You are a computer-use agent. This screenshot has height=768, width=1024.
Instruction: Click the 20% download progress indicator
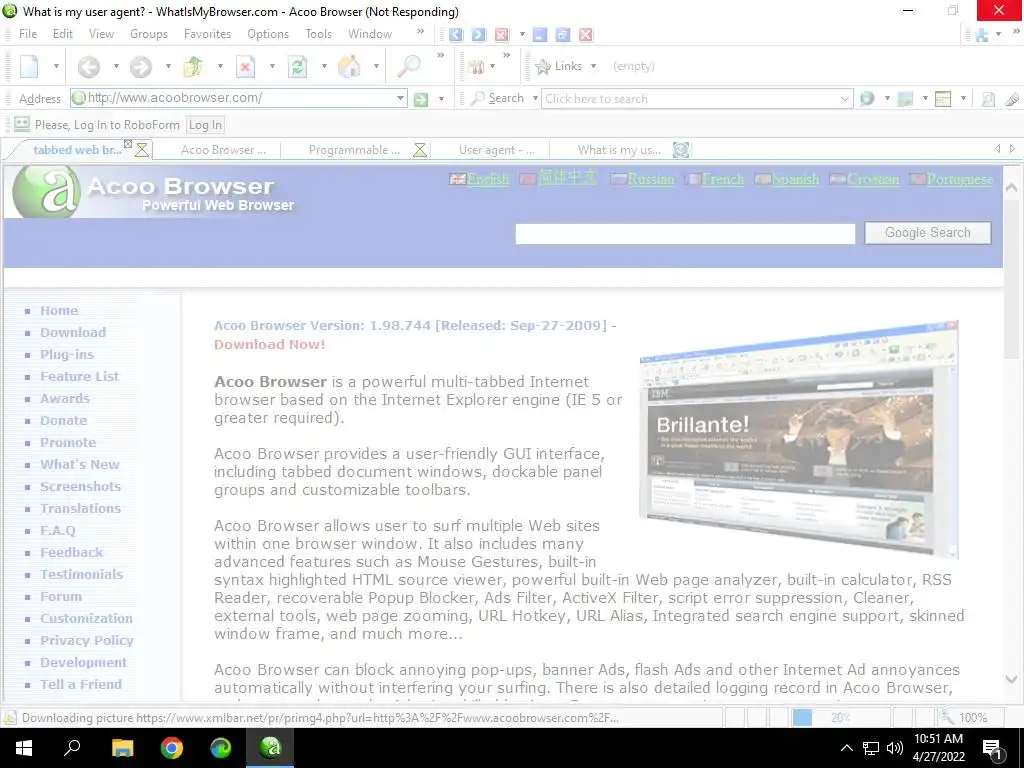click(840, 718)
